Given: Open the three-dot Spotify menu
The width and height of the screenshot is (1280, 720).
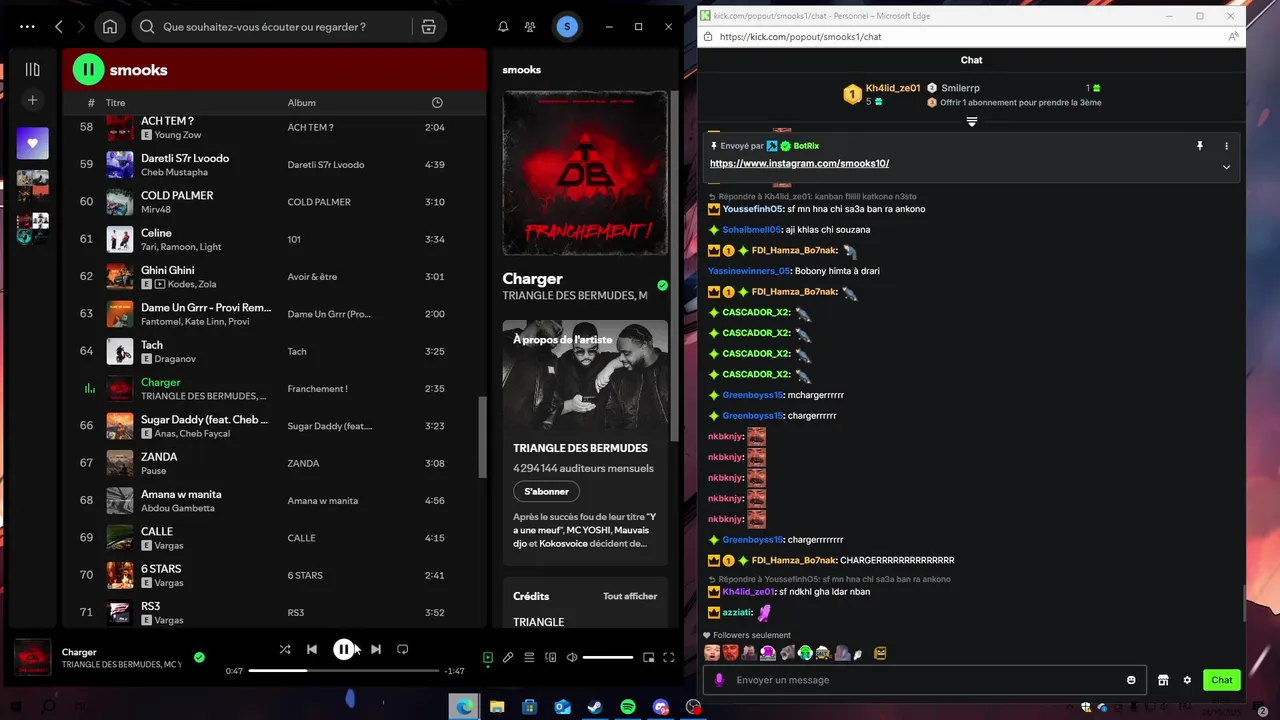Looking at the screenshot, I should (27, 27).
